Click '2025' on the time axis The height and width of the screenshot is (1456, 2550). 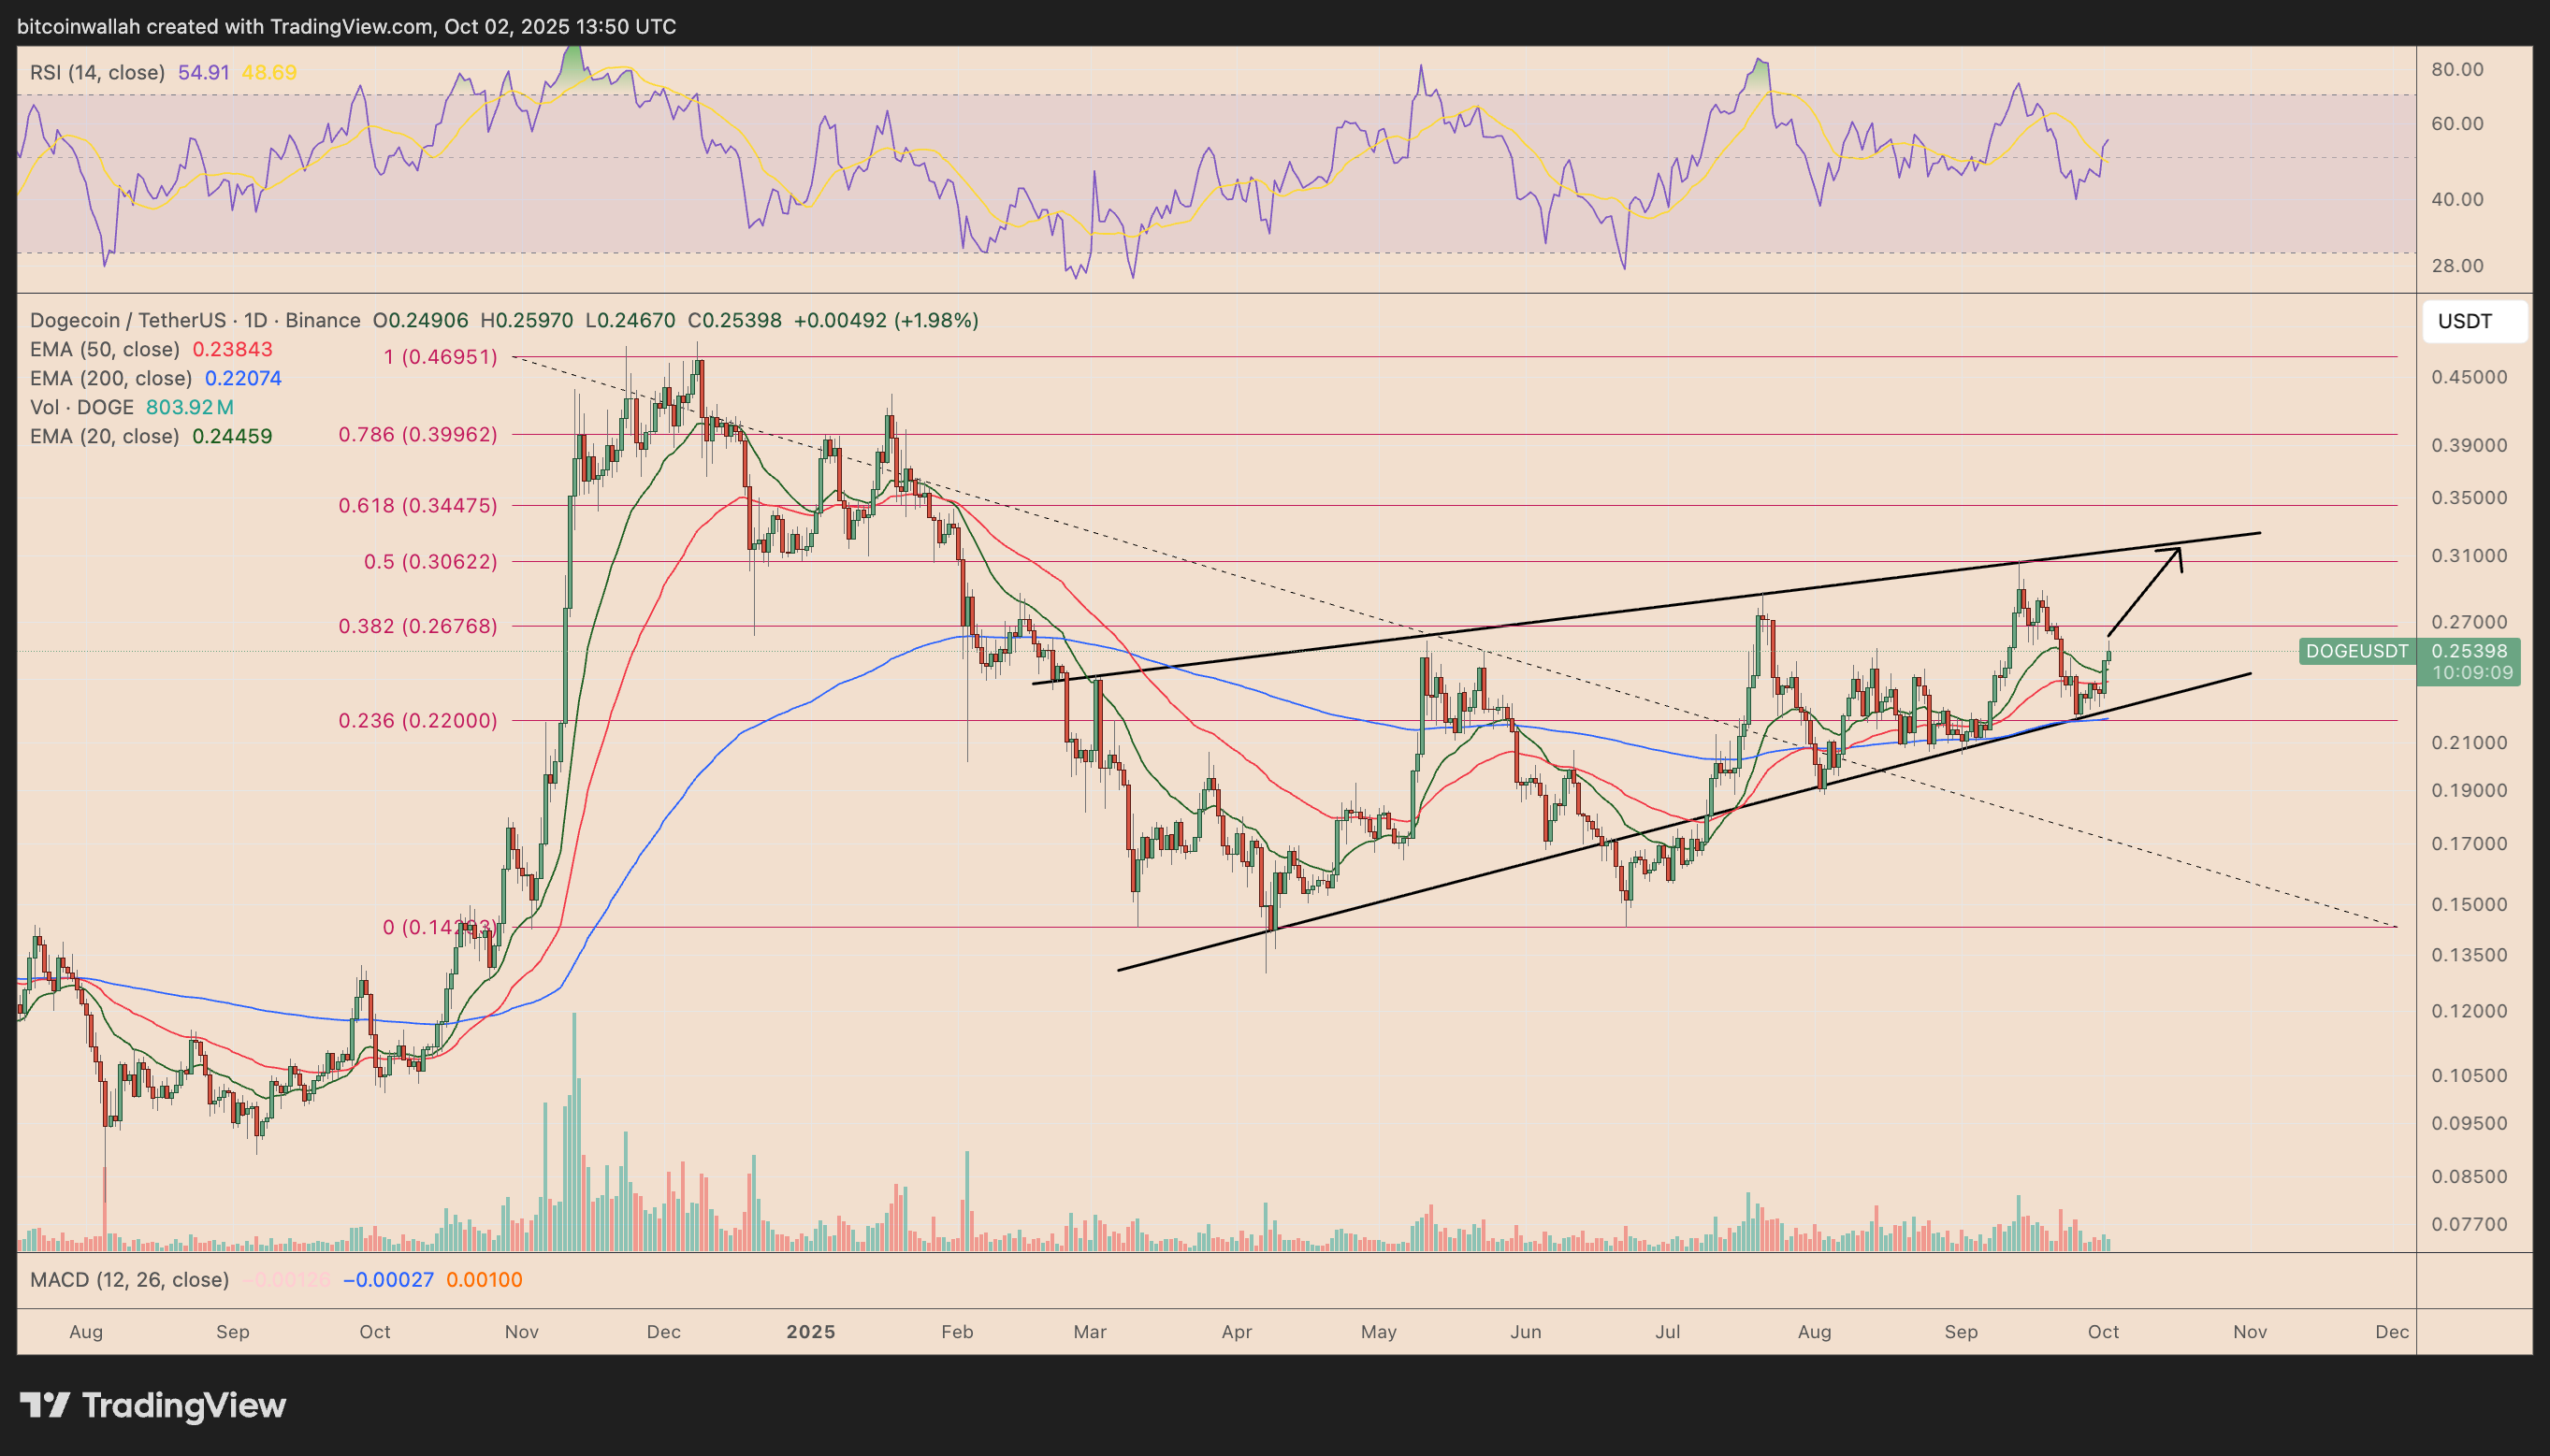810,1331
